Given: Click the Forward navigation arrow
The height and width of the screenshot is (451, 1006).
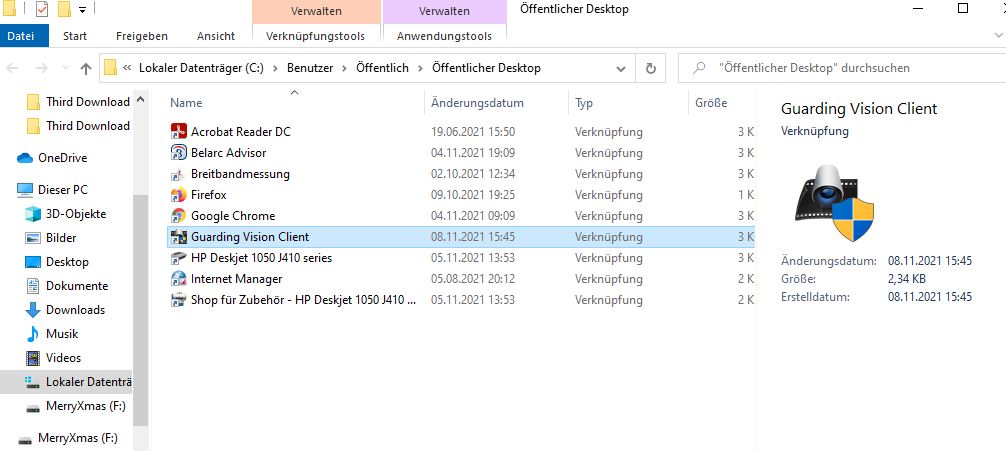Looking at the screenshot, I should [42, 68].
